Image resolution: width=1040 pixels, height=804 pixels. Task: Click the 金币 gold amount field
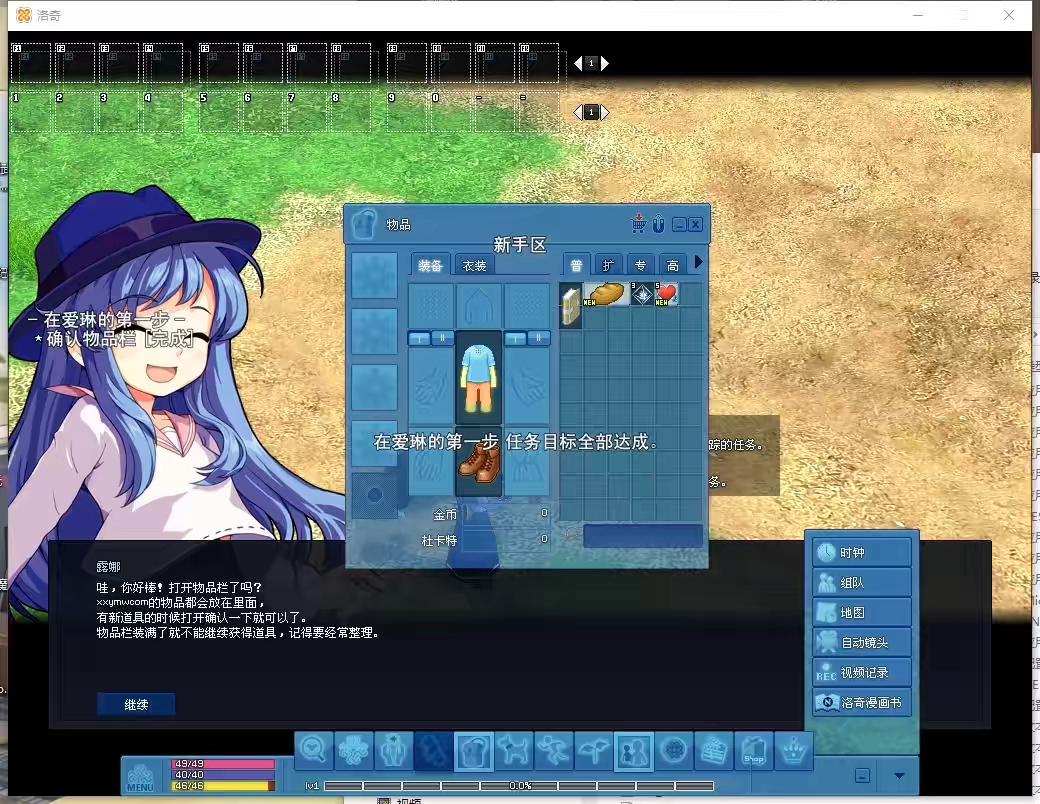505,513
